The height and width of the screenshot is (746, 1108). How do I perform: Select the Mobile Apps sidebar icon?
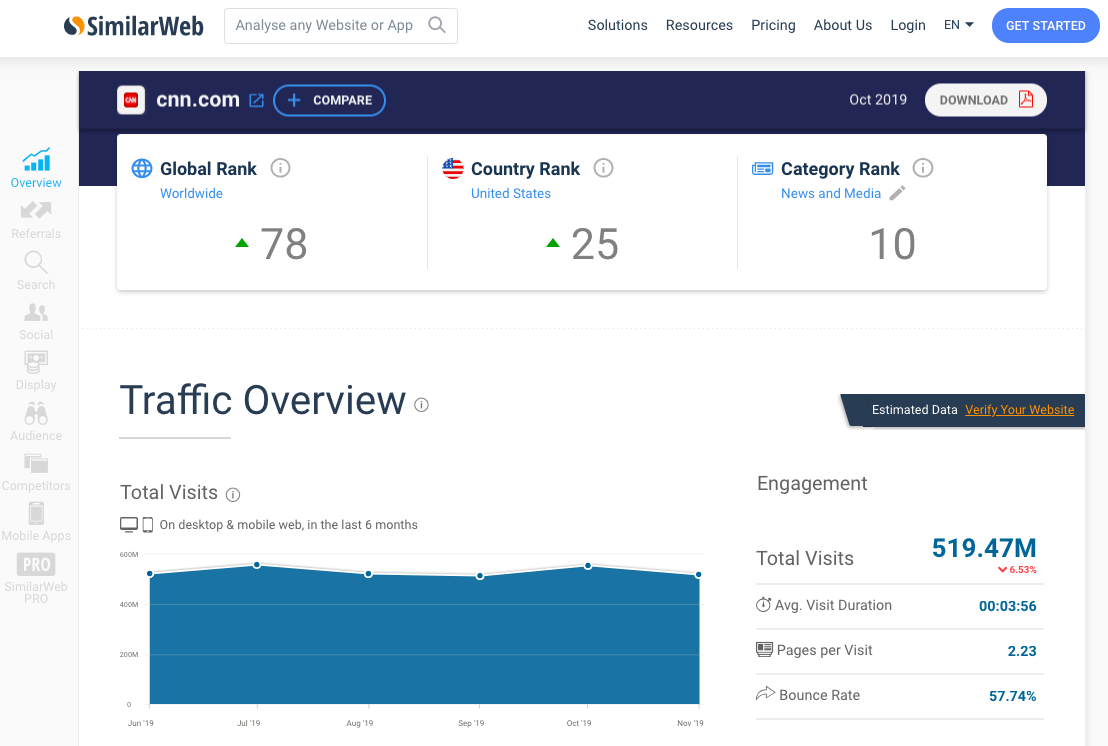35,520
